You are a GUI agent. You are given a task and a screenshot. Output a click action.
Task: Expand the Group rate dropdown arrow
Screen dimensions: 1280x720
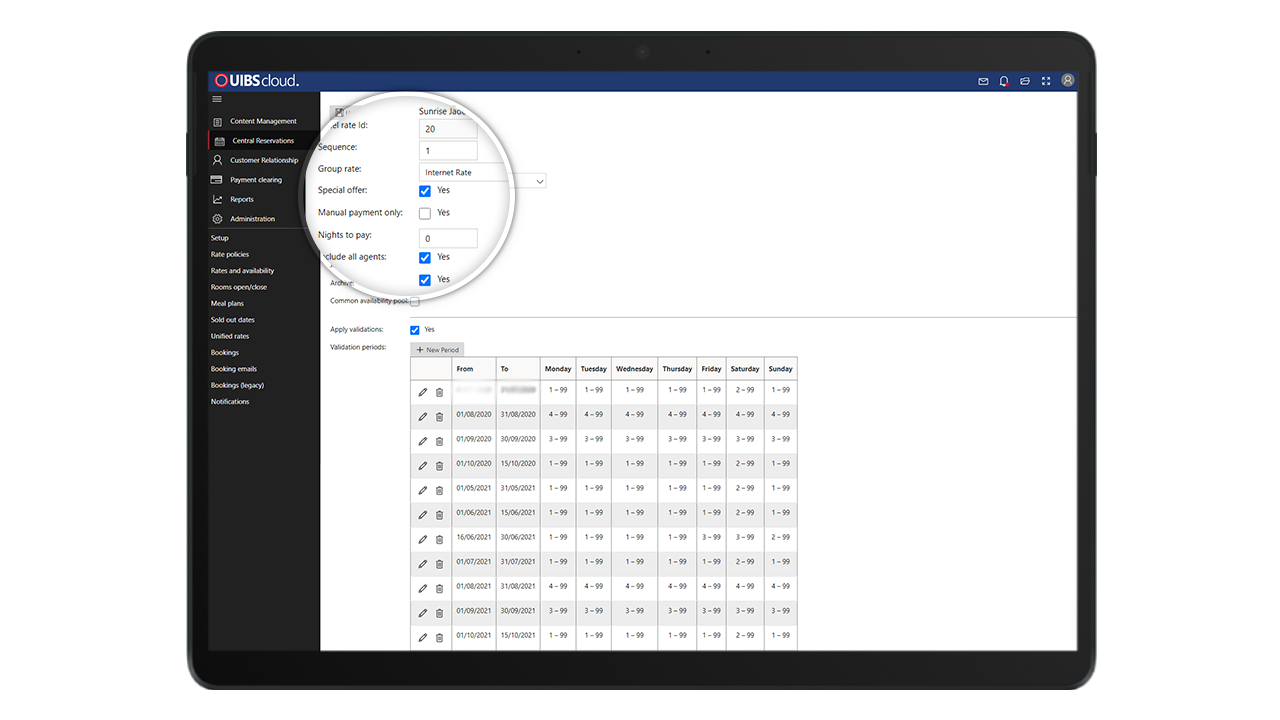click(540, 181)
